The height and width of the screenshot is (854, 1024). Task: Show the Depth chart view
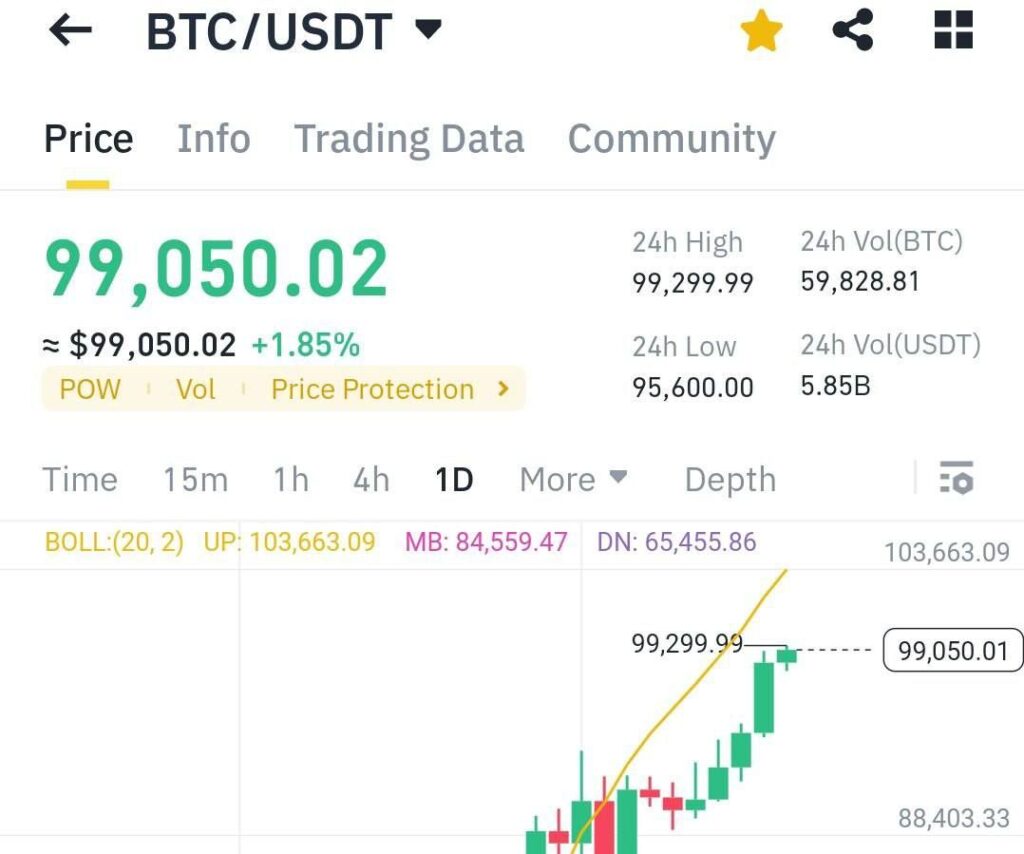(x=730, y=480)
